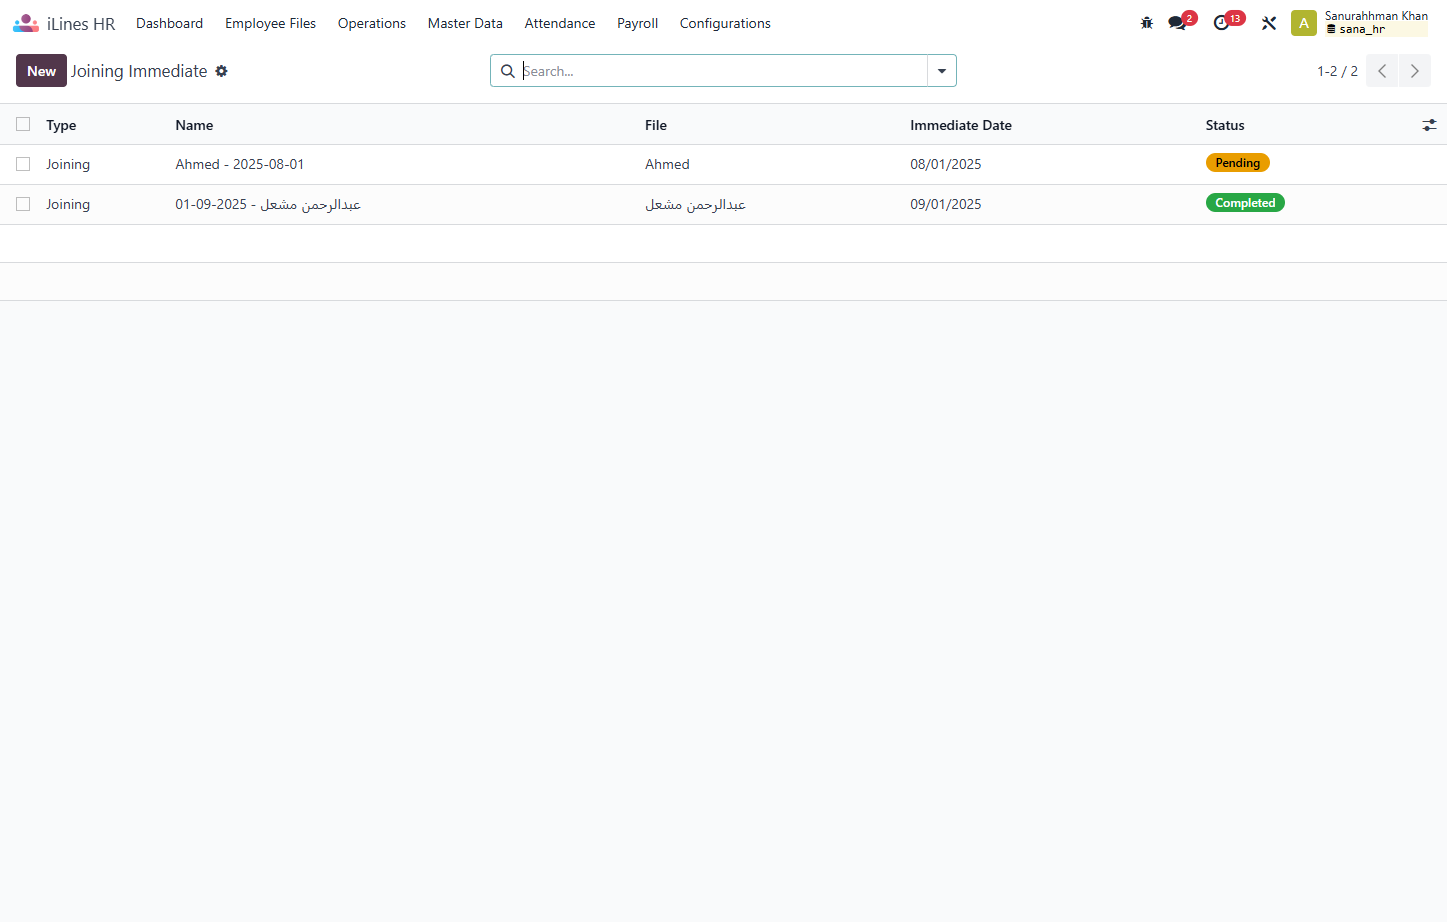Sort by the Type column header

click(x=61, y=125)
